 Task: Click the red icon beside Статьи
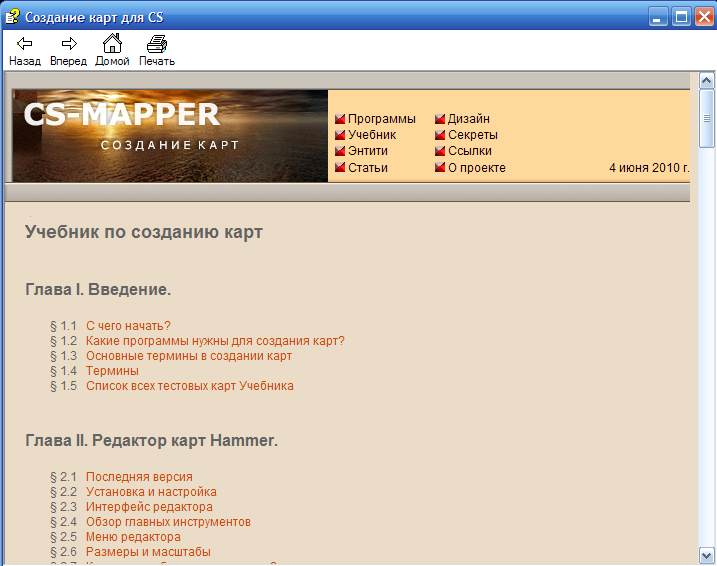(340, 167)
